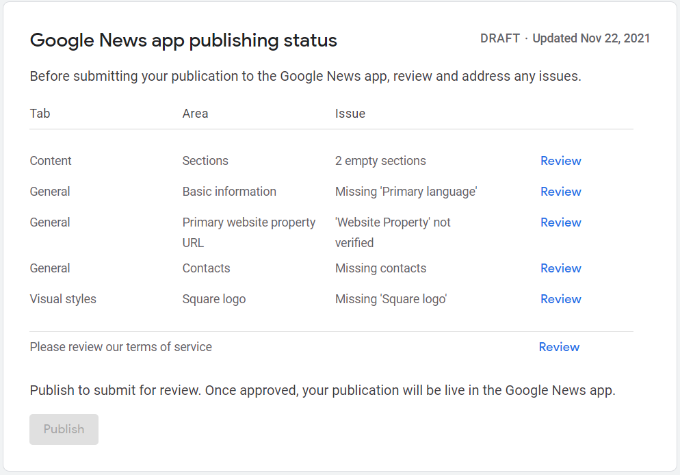Click the Issue column header
Screen dimensions: 680x475
[350, 114]
